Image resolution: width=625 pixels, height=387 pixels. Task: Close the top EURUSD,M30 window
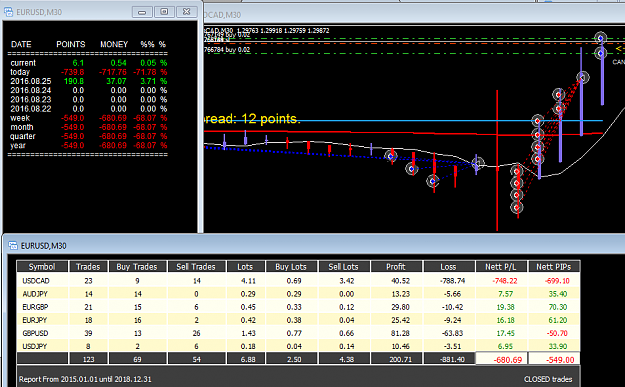[x=186, y=12]
